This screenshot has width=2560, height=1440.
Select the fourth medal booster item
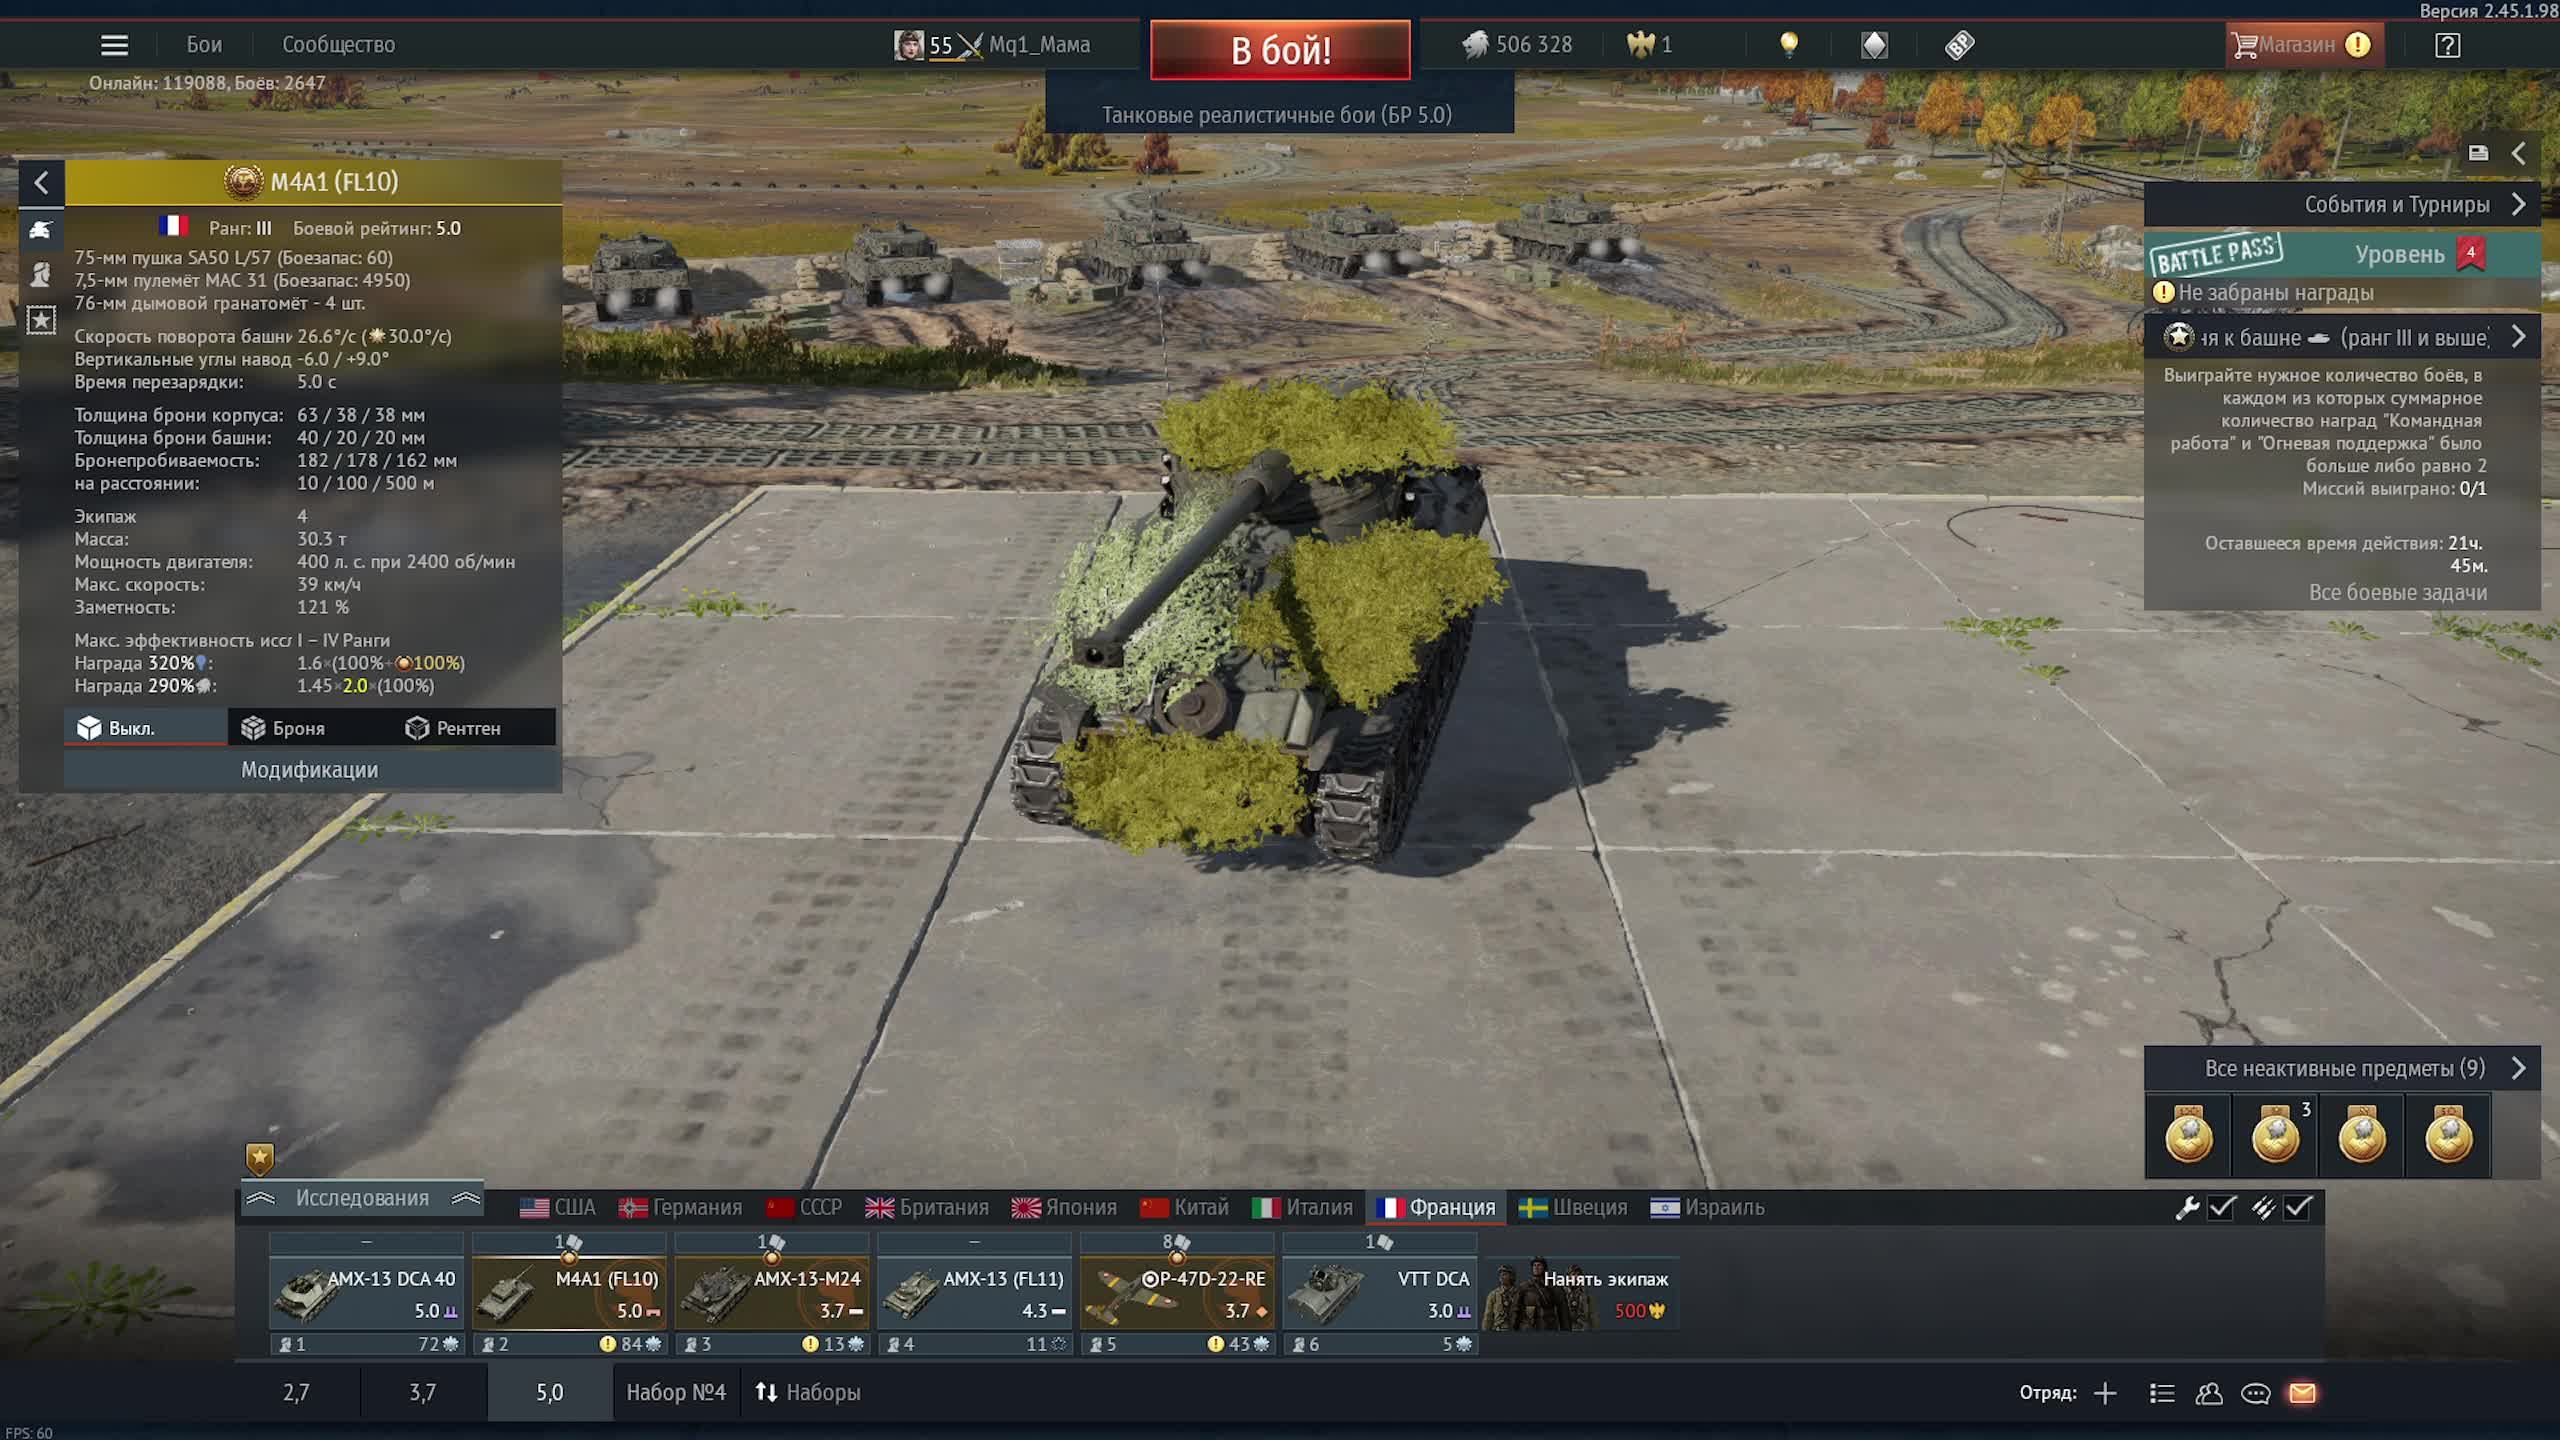(2448, 1135)
